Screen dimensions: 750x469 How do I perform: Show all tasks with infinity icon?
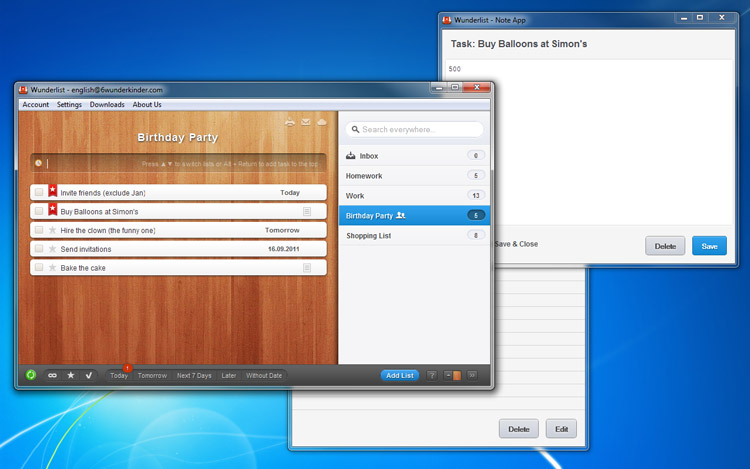click(52, 375)
